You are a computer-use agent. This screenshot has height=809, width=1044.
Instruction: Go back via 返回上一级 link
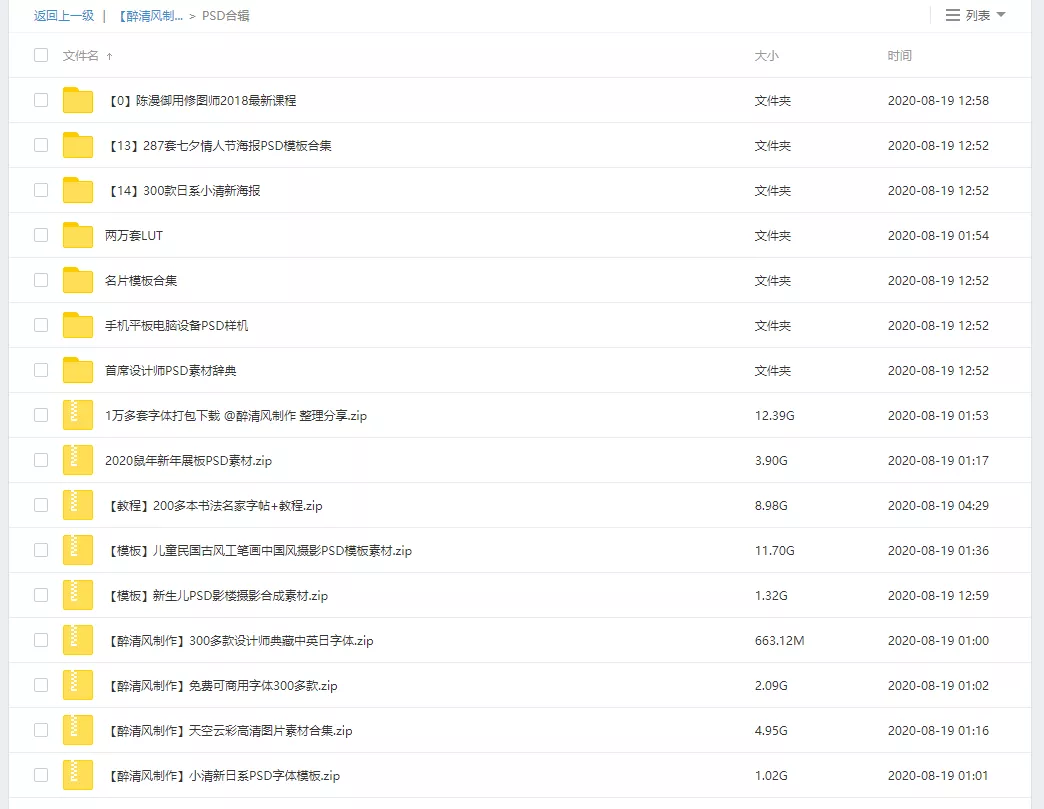(64, 15)
